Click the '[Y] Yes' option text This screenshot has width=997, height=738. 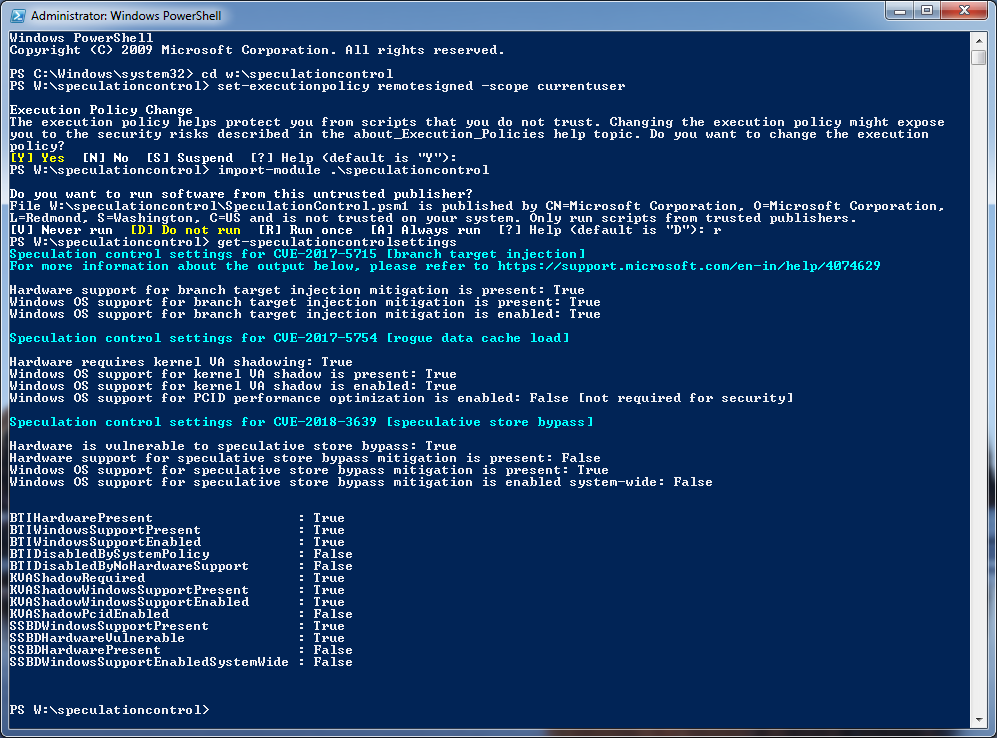point(37,158)
